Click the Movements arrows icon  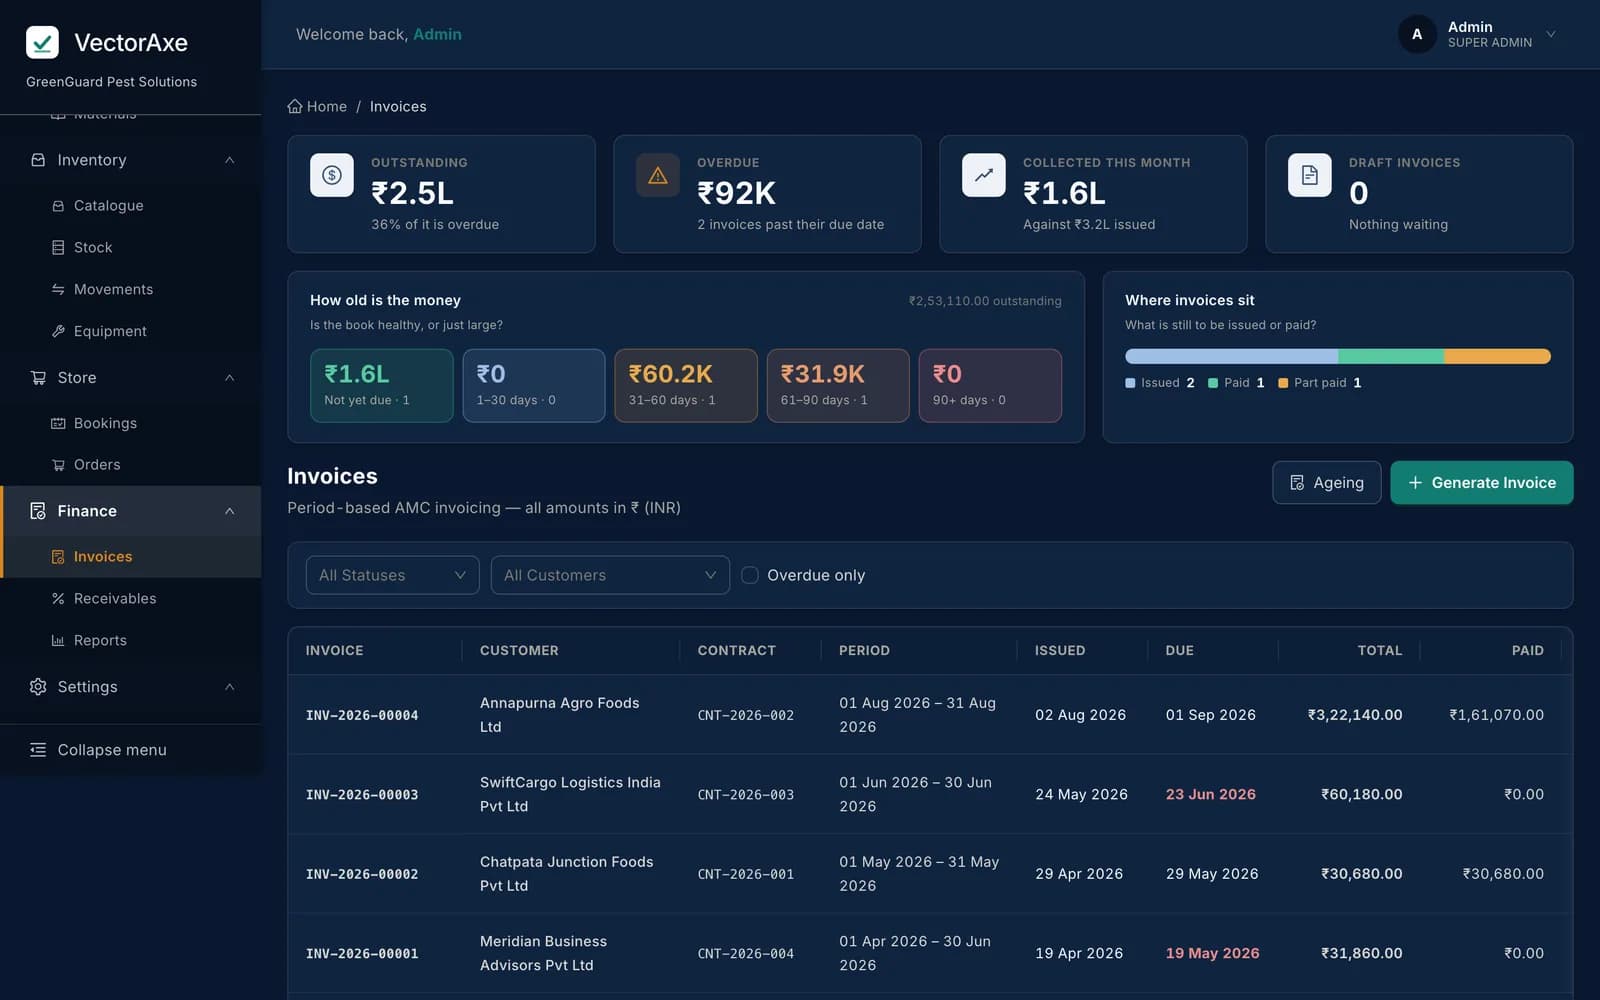pos(58,289)
